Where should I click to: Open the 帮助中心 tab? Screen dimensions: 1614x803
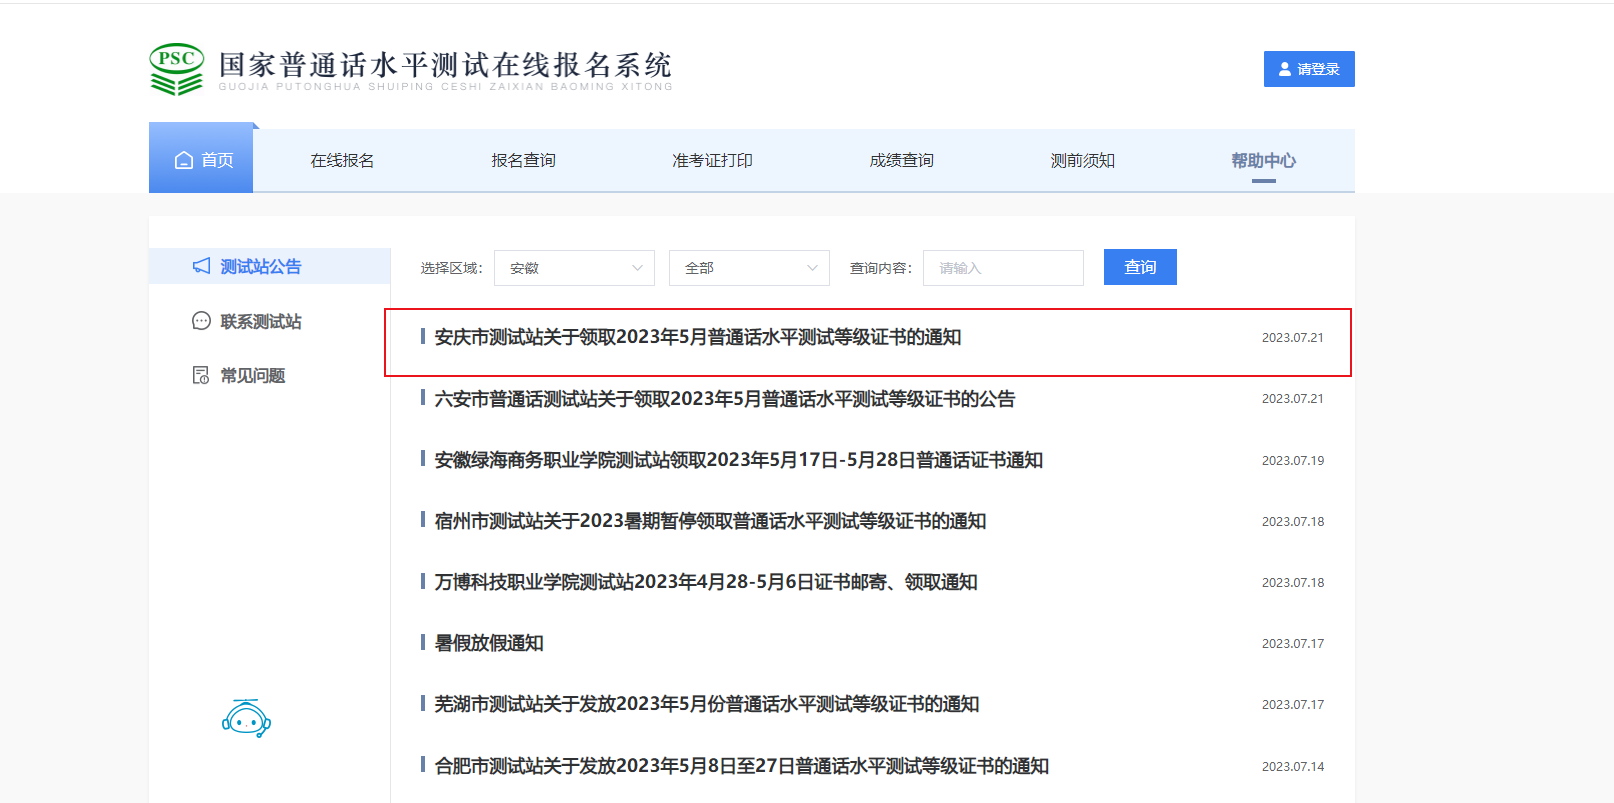pos(1263,160)
